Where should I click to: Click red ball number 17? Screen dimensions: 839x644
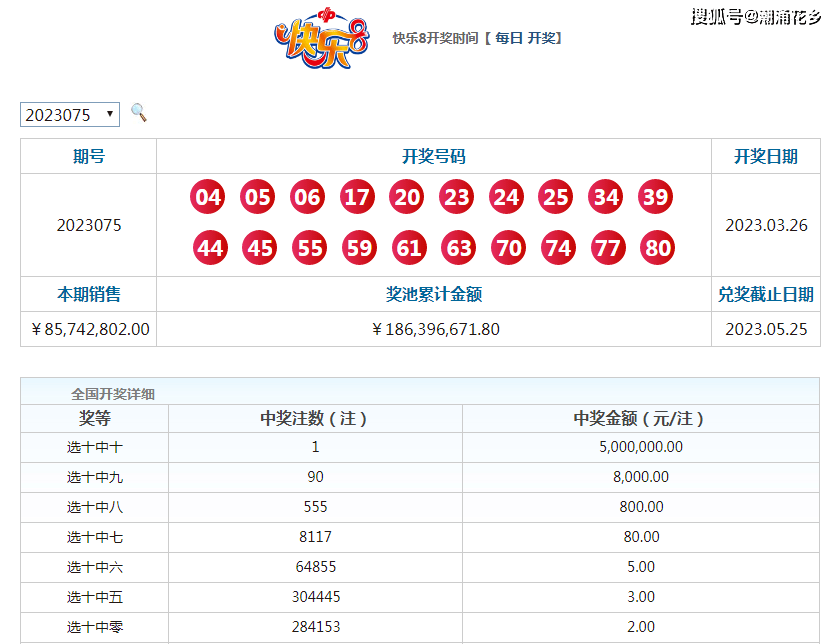(357, 197)
